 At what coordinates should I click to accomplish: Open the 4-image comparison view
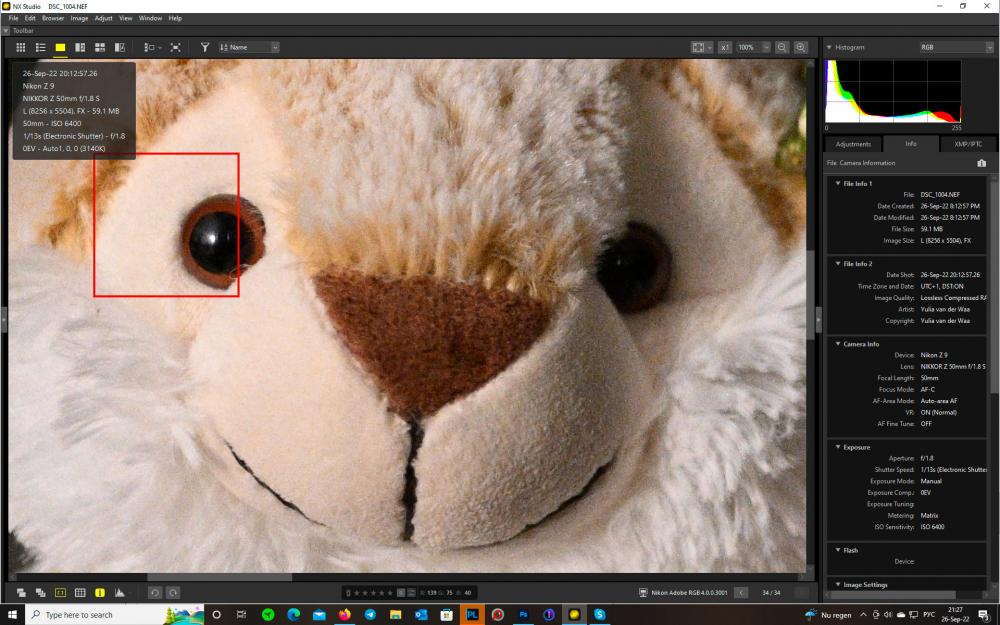tap(99, 47)
